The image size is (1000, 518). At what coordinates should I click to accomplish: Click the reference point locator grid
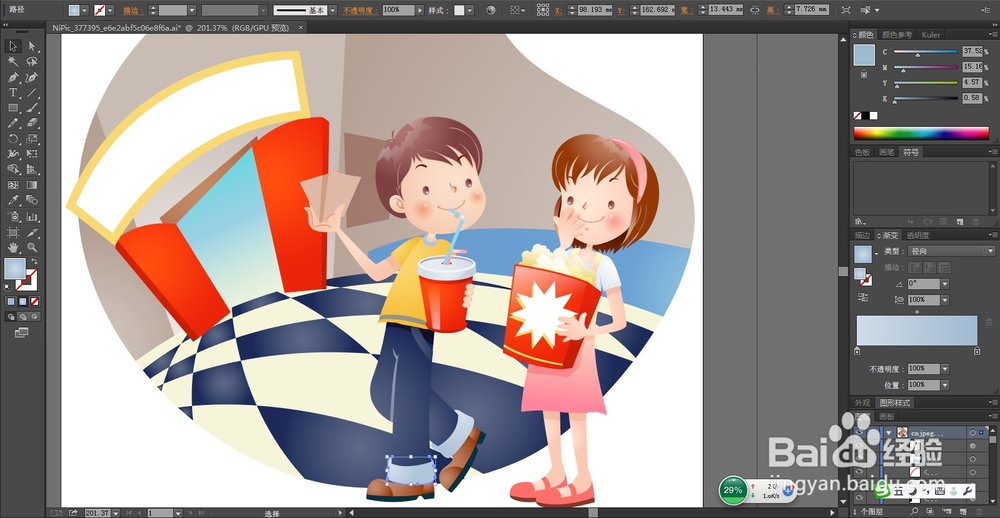pos(543,10)
